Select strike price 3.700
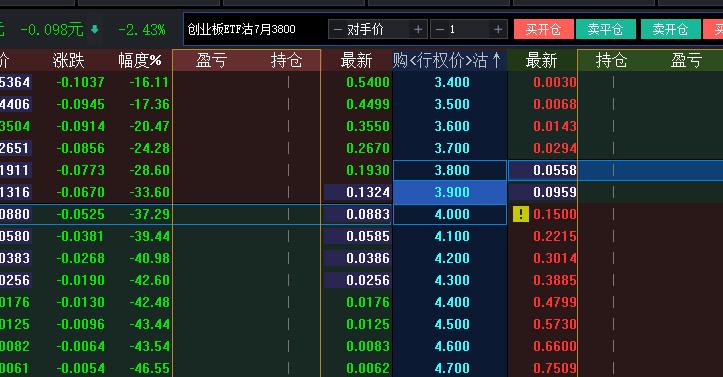723x377 pixels. [x=452, y=148]
